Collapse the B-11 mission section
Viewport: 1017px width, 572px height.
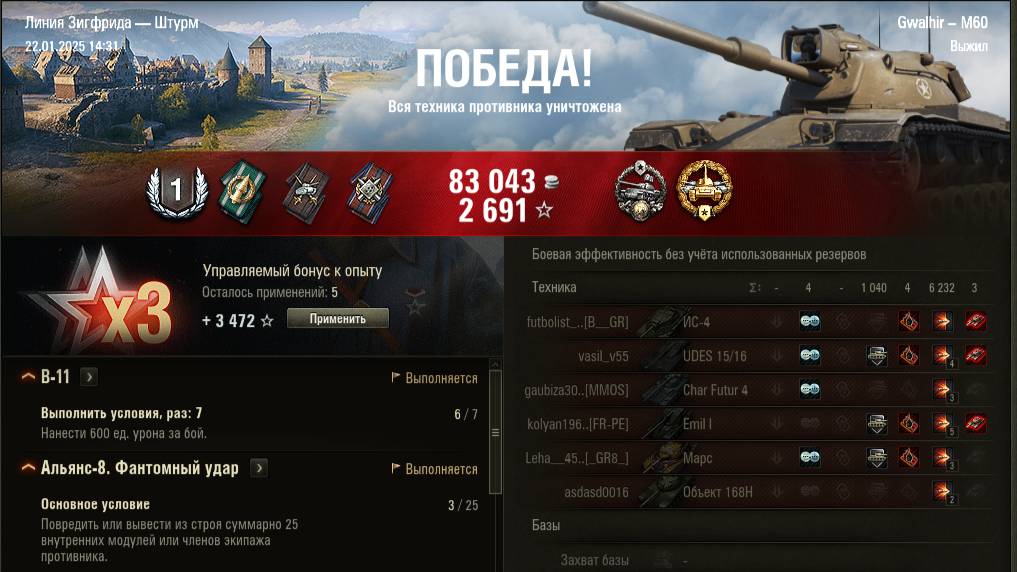pos(28,376)
